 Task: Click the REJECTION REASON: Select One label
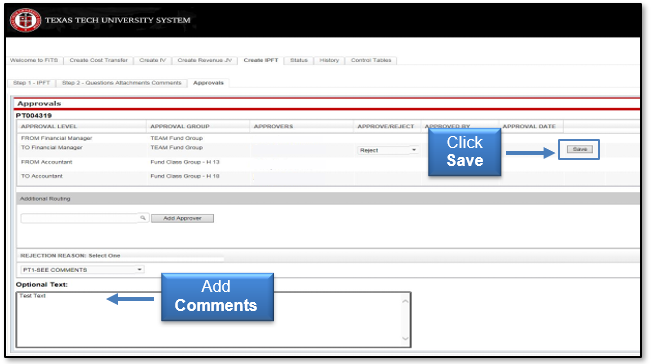70,256
